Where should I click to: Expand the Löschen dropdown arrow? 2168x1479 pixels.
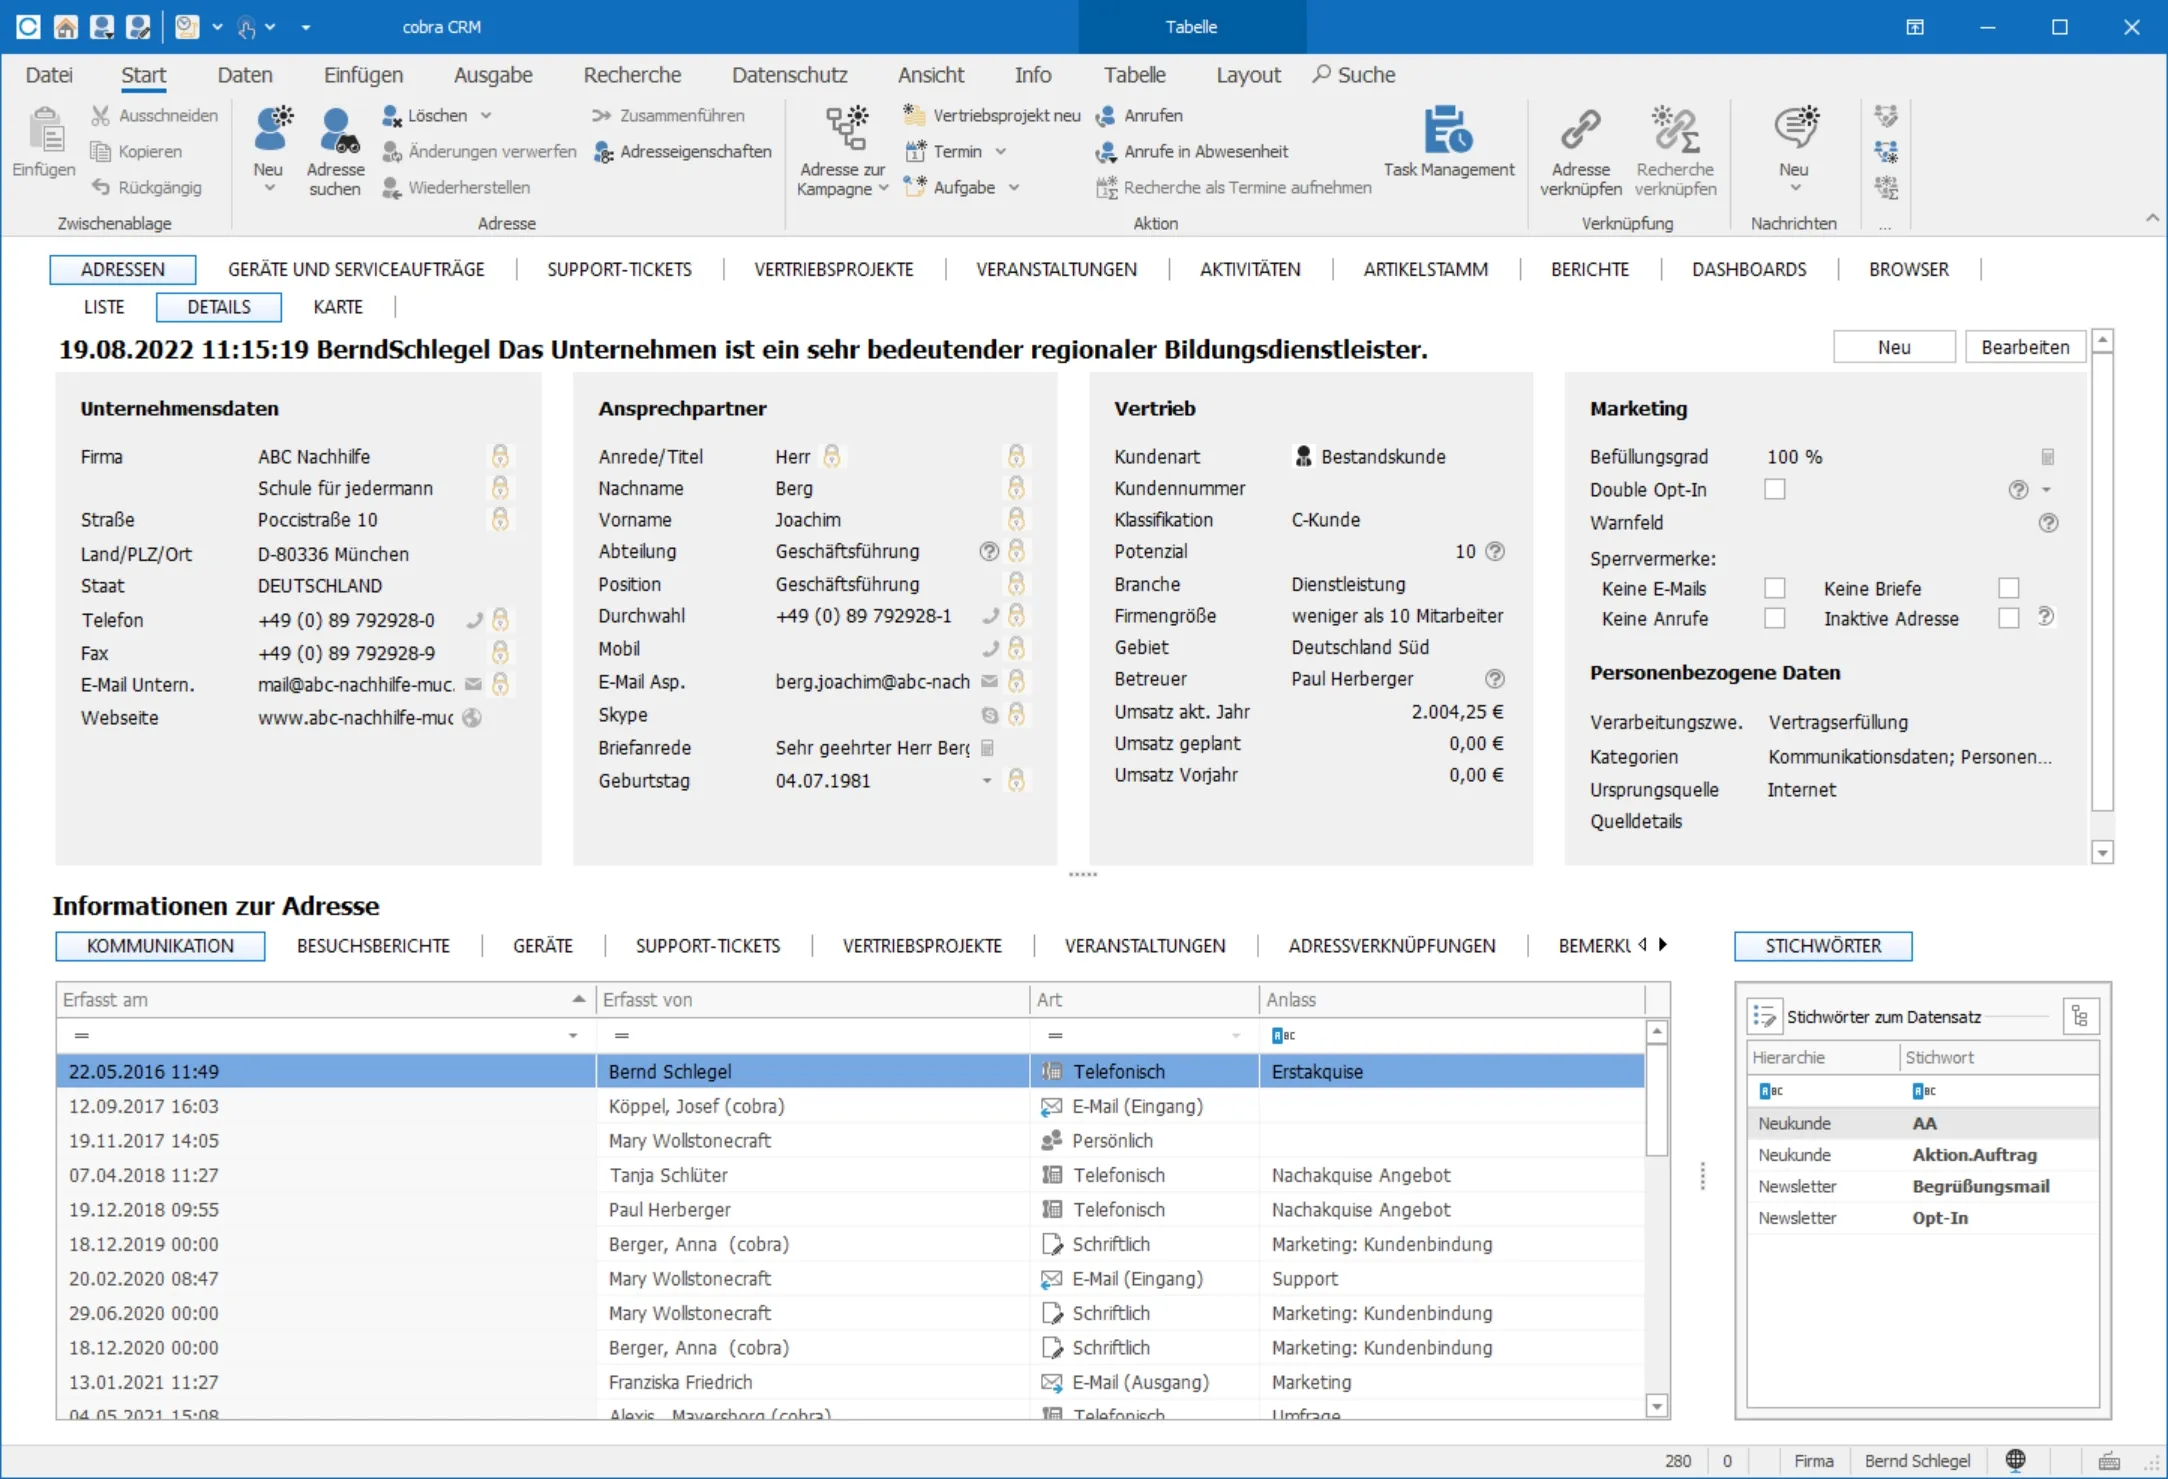click(486, 116)
